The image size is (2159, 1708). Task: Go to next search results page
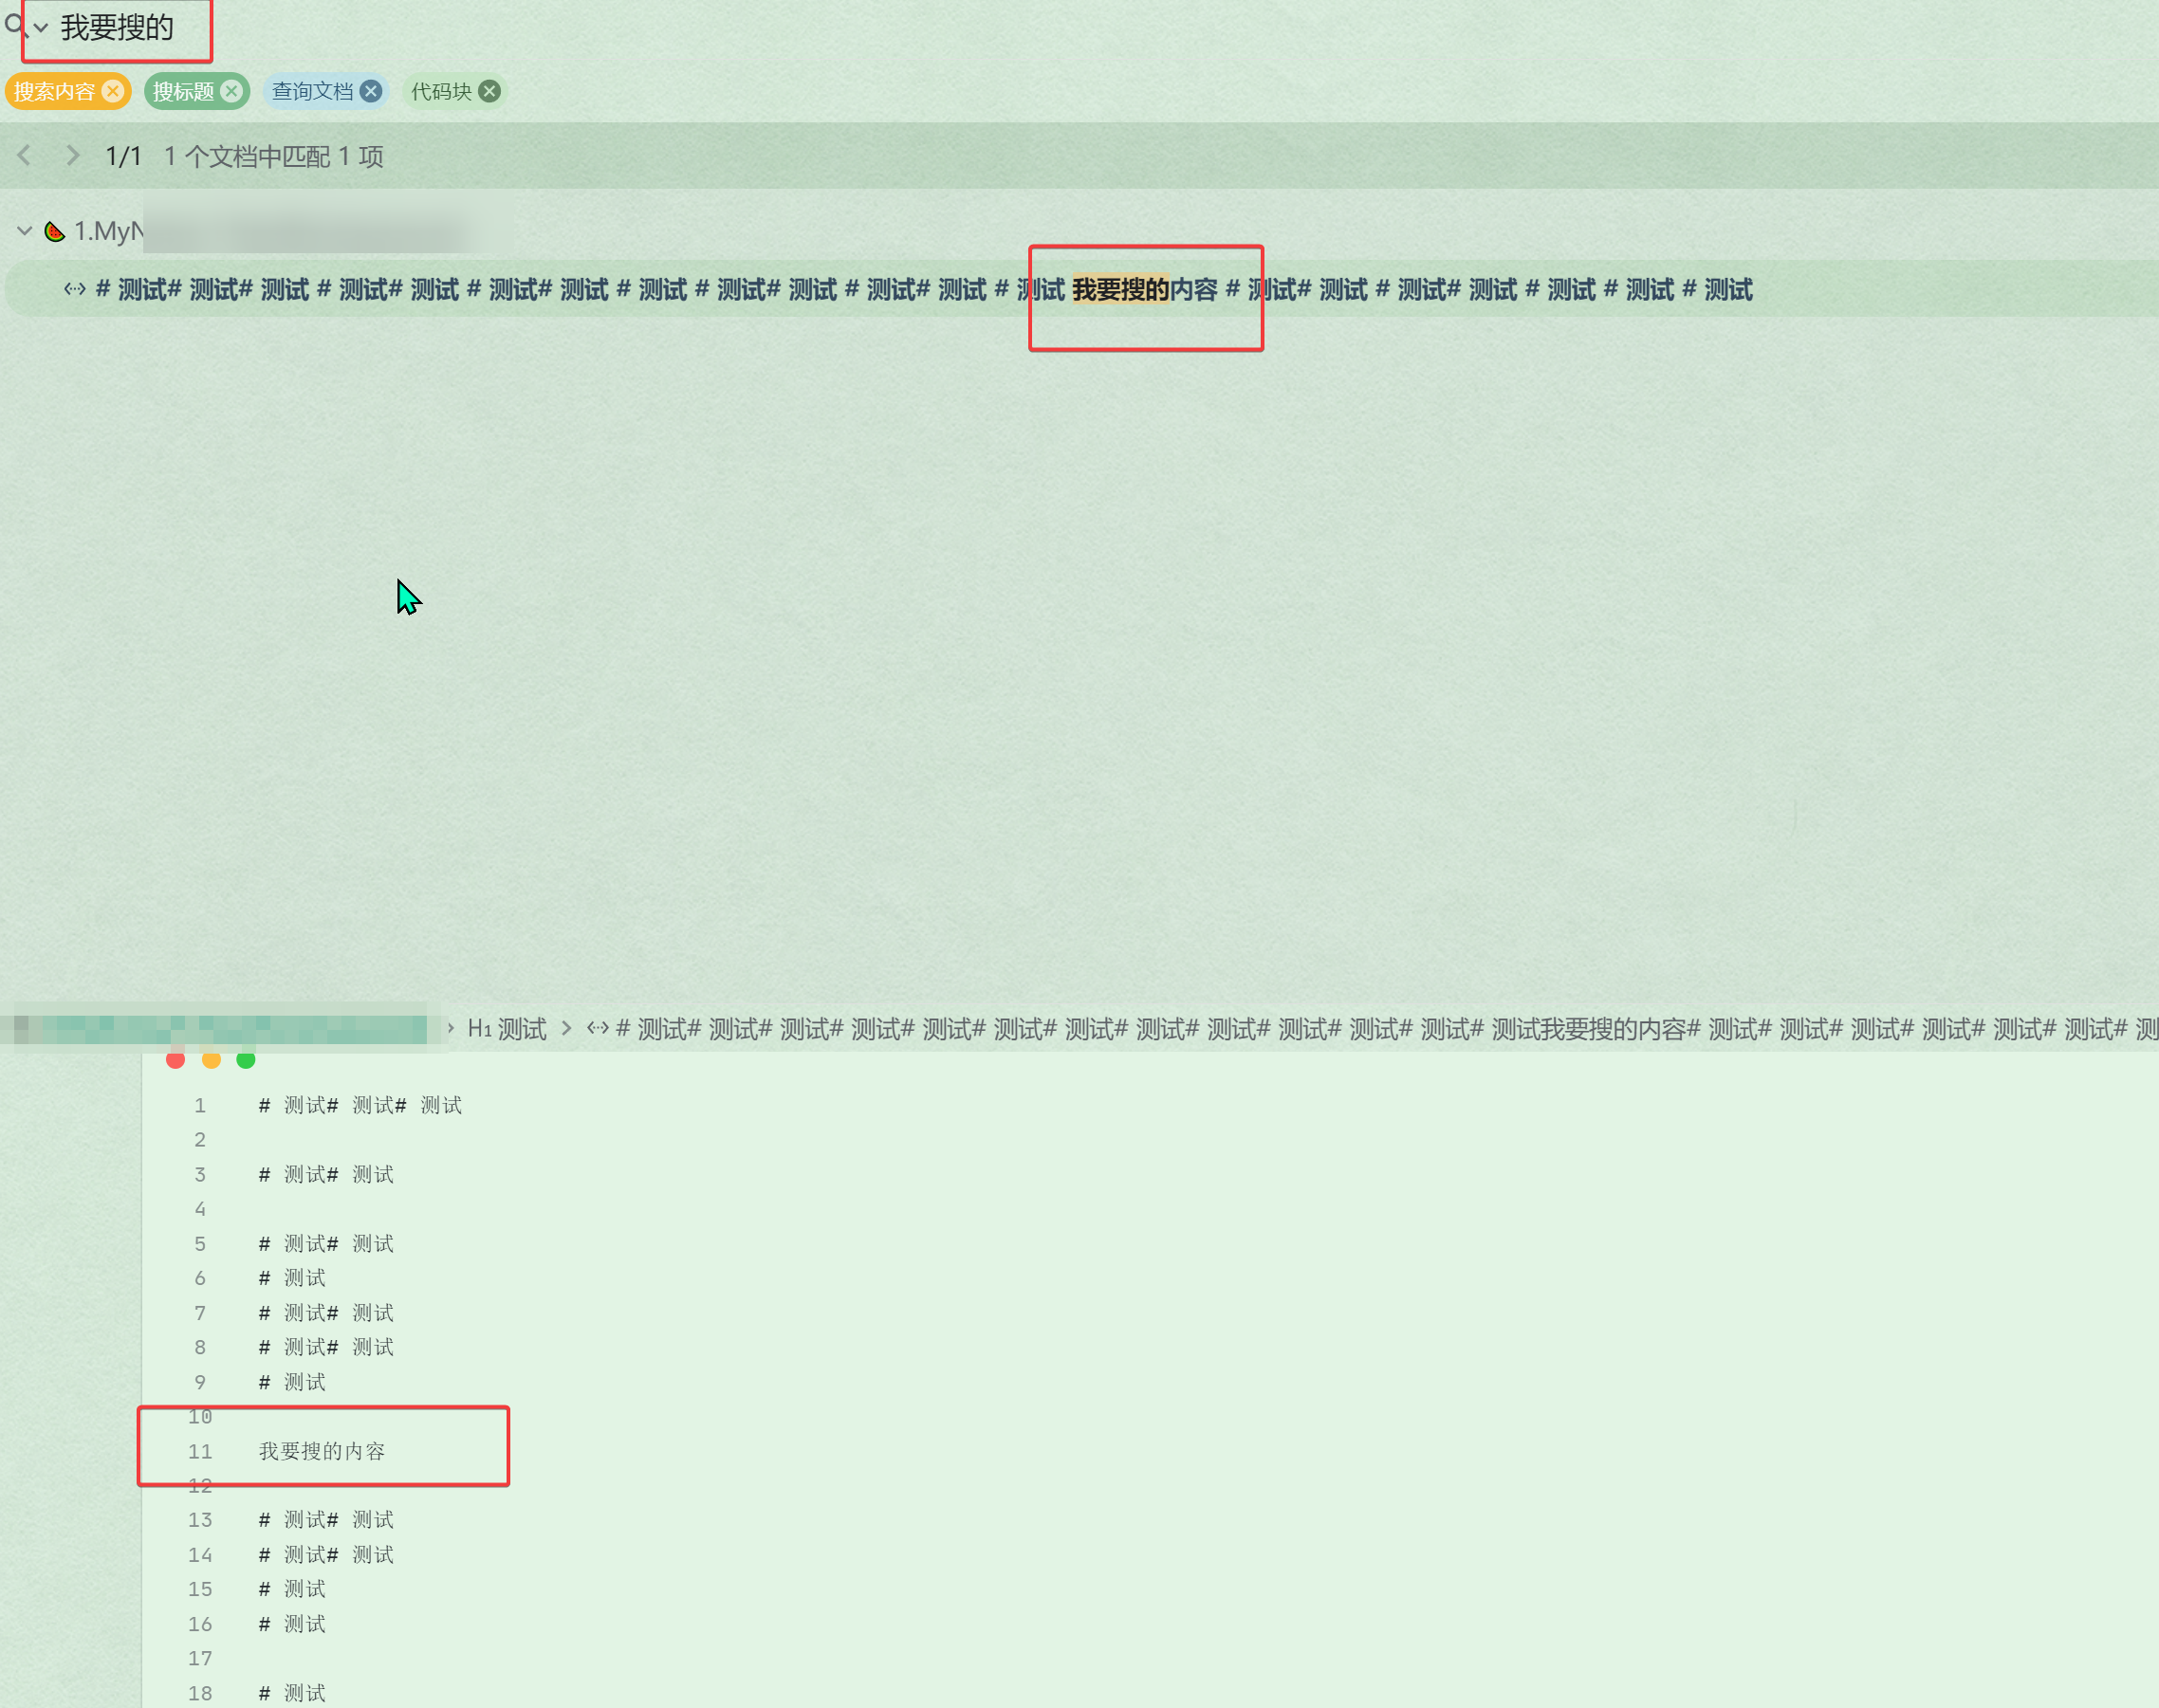pos(72,155)
